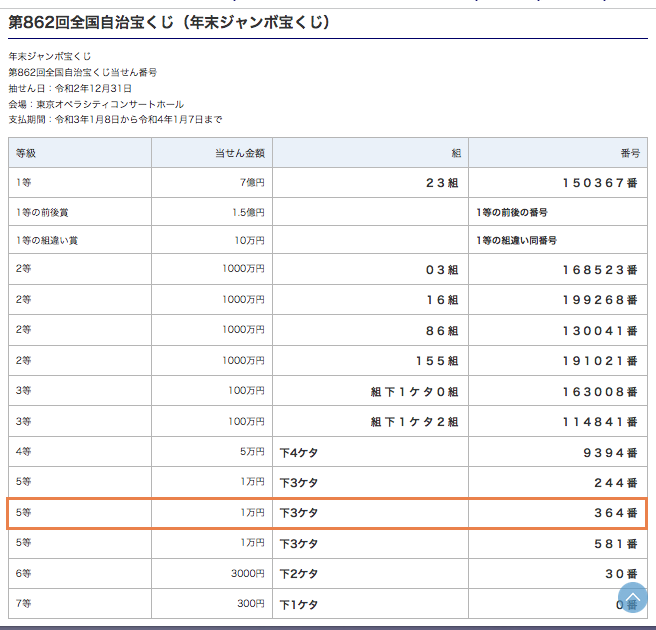
Task: Click the 16組 group cell
Action: [x=370, y=300]
